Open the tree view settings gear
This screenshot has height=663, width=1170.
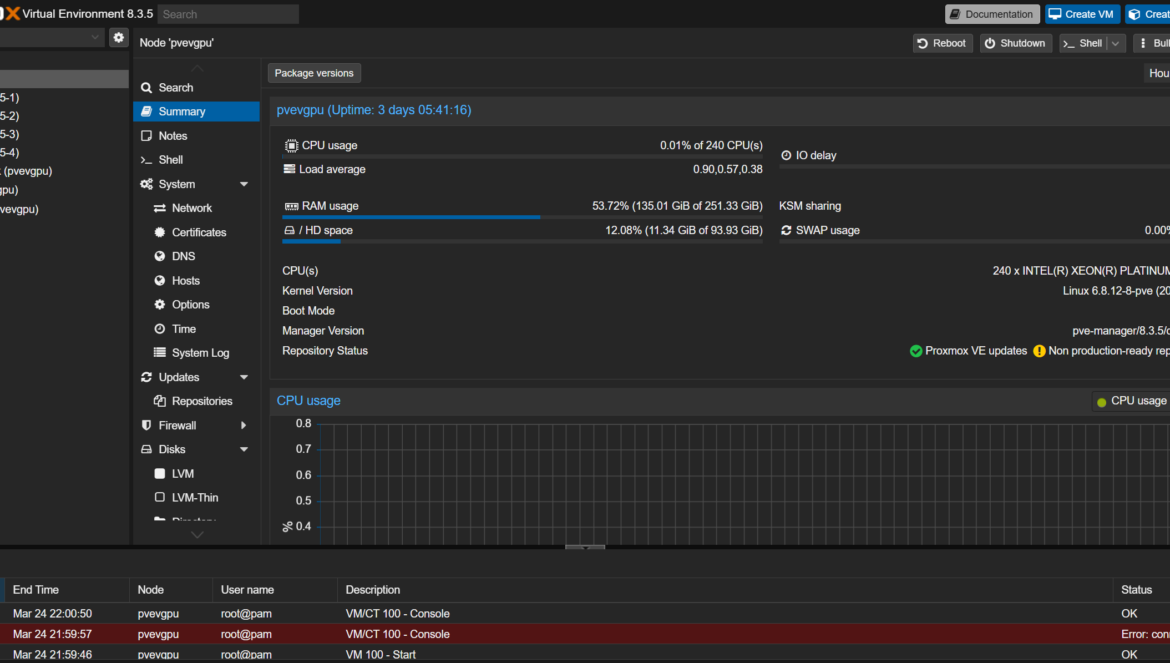[x=119, y=37]
